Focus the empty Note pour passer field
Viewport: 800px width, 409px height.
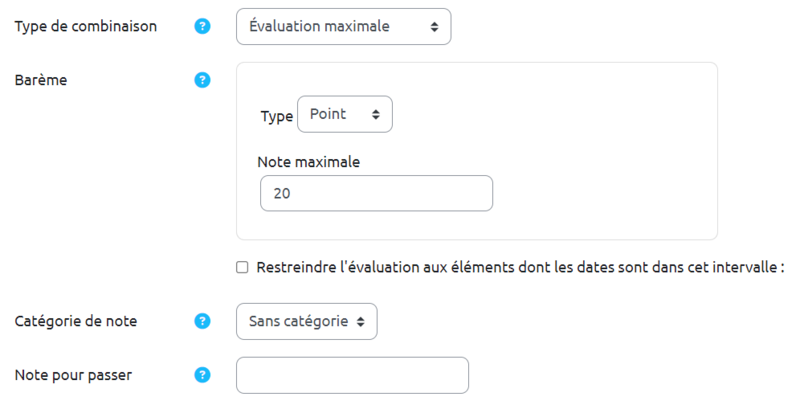click(x=352, y=375)
